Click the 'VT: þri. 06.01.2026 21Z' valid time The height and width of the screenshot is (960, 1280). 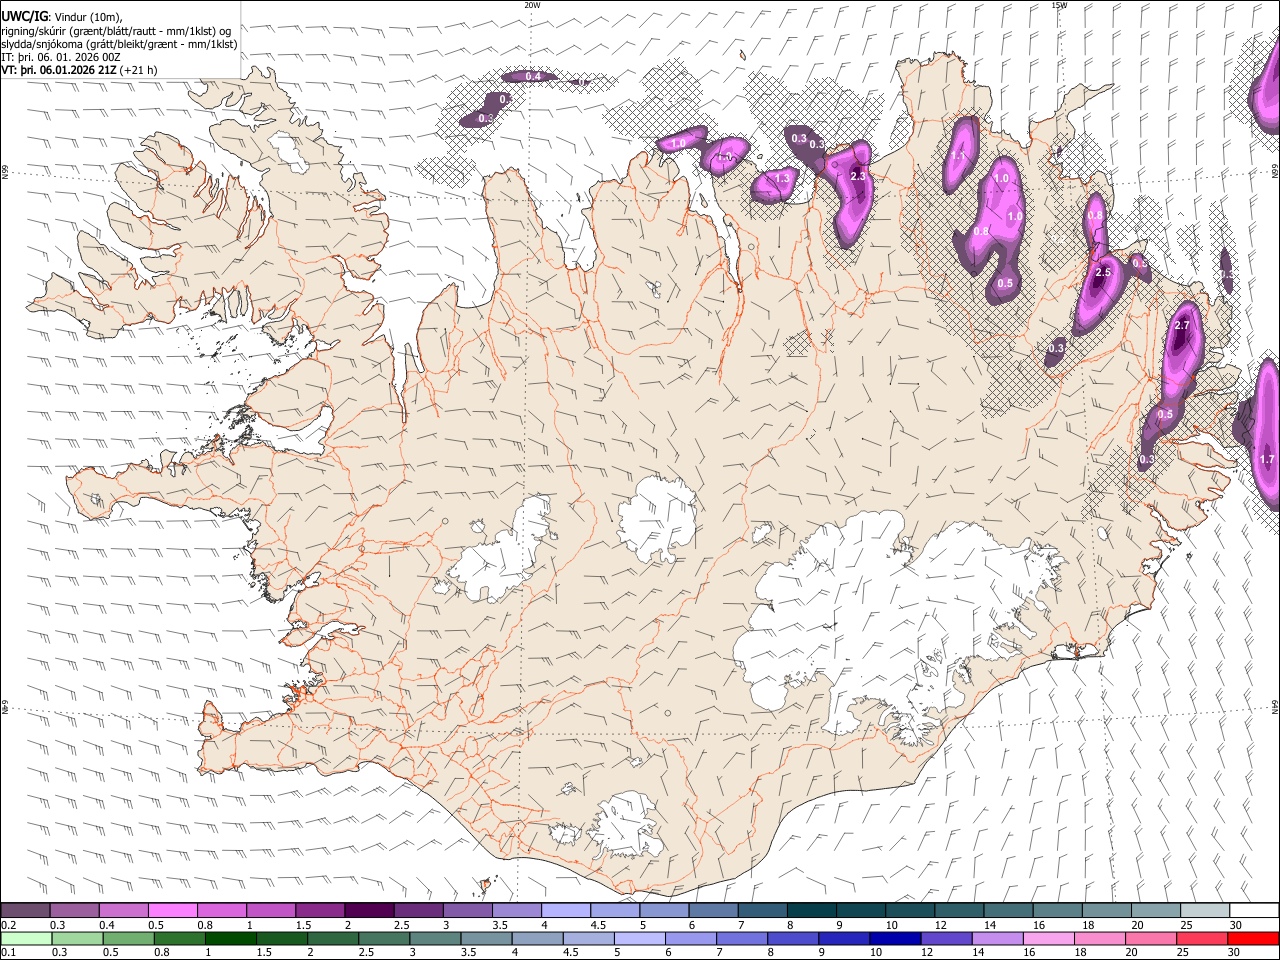(x=60, y=70)
